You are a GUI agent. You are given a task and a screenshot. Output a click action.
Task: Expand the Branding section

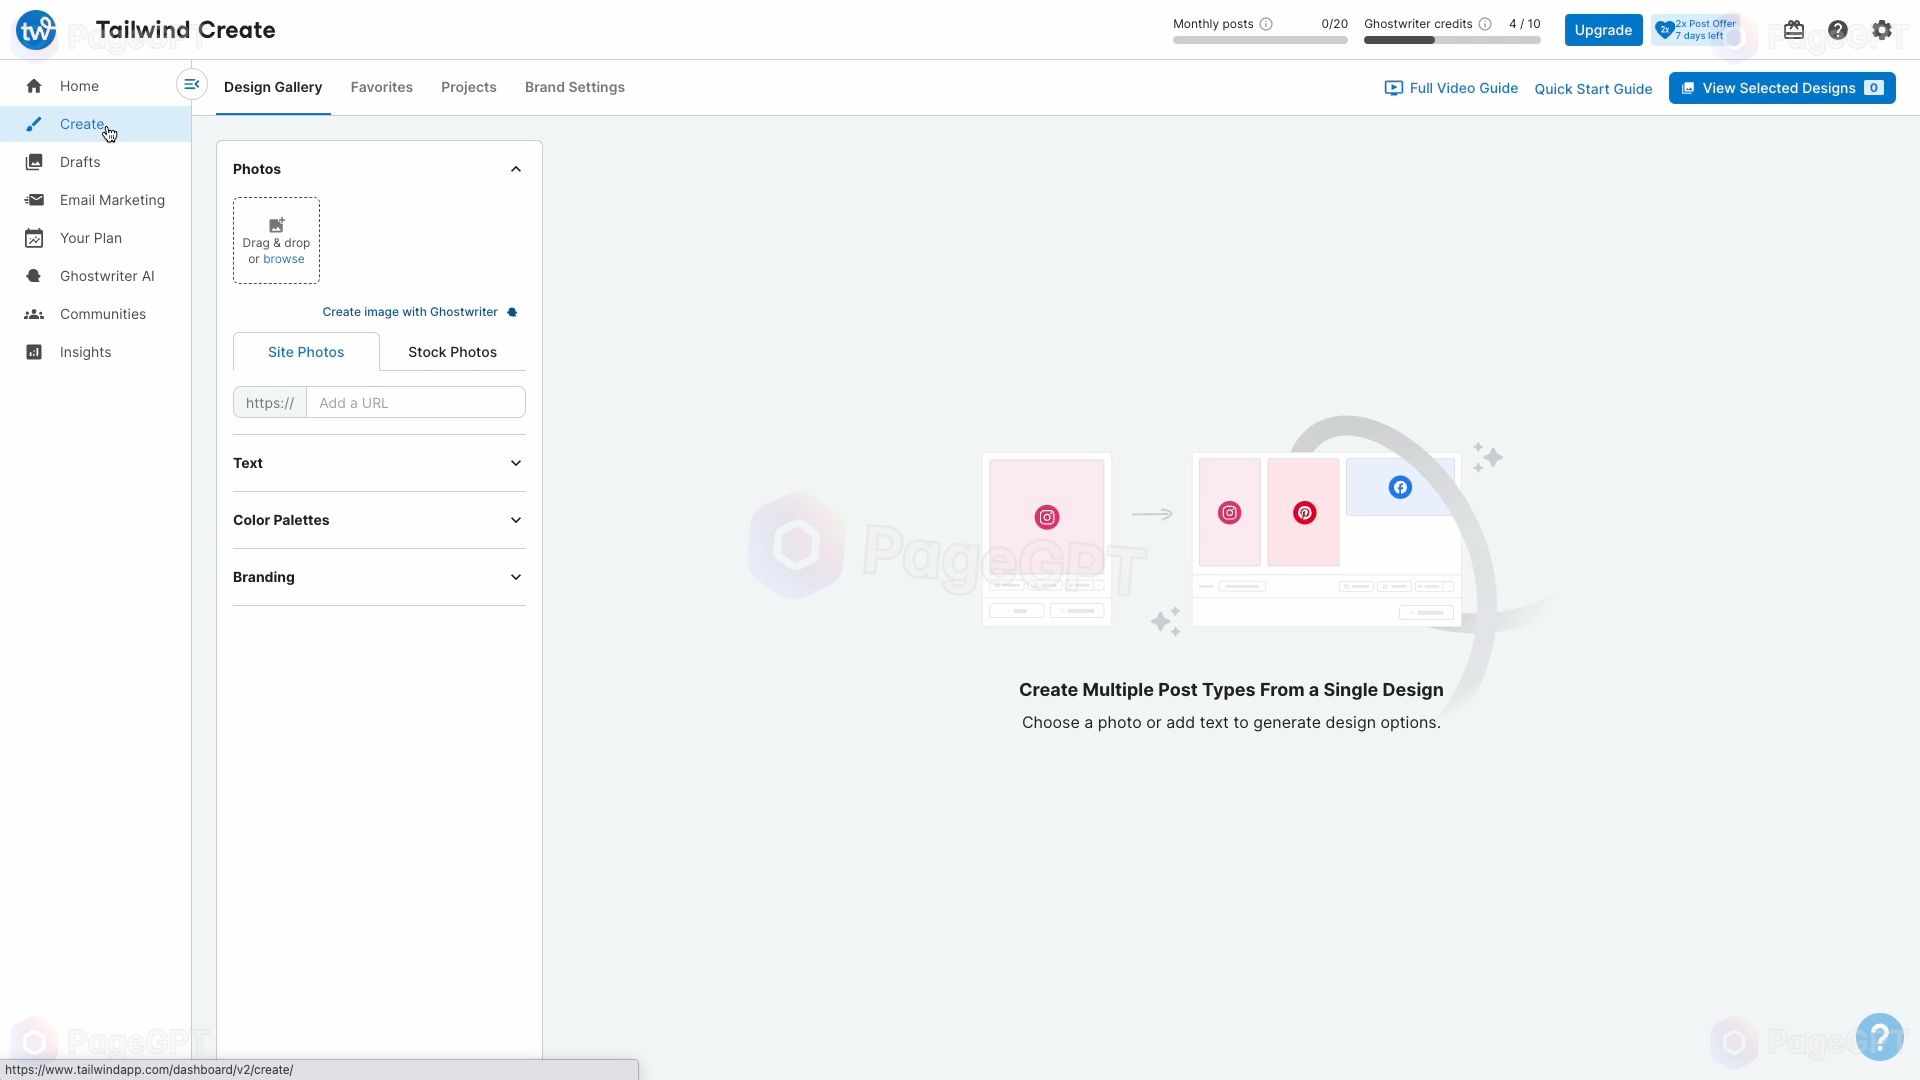point(516,576)
